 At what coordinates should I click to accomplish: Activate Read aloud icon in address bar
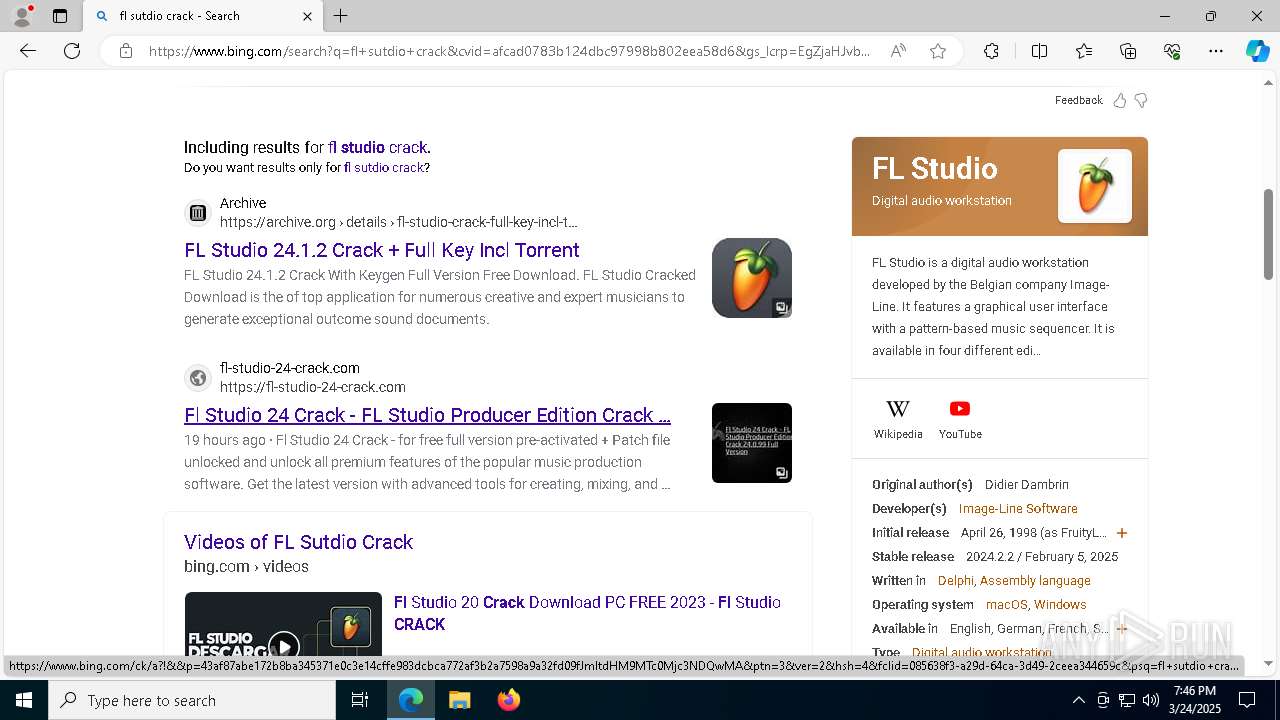(898, 51)
